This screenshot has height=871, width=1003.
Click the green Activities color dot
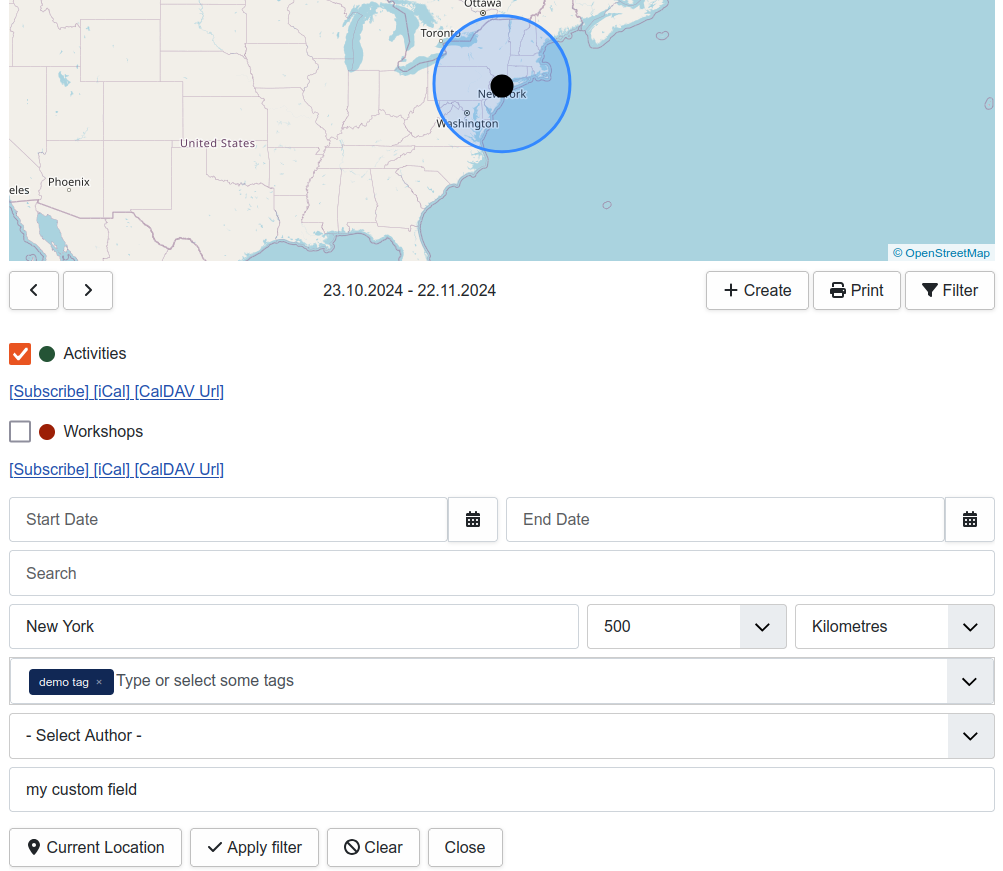point(47,354)
